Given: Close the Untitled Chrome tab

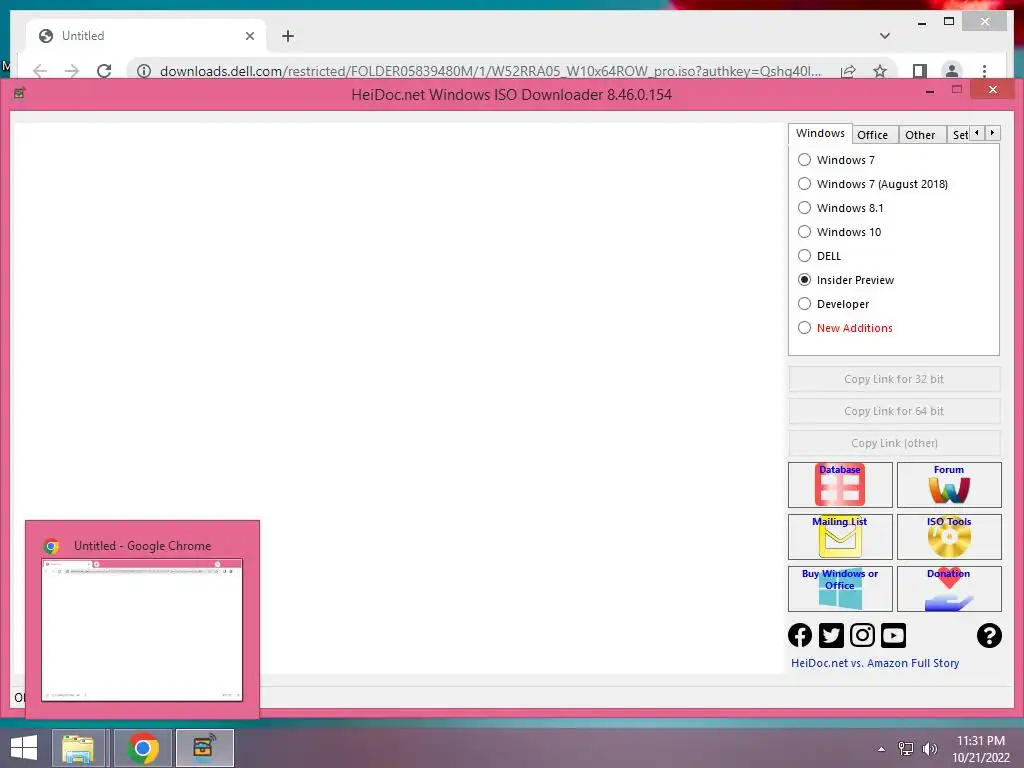Looking at the screenshot, I should (249, 36).
